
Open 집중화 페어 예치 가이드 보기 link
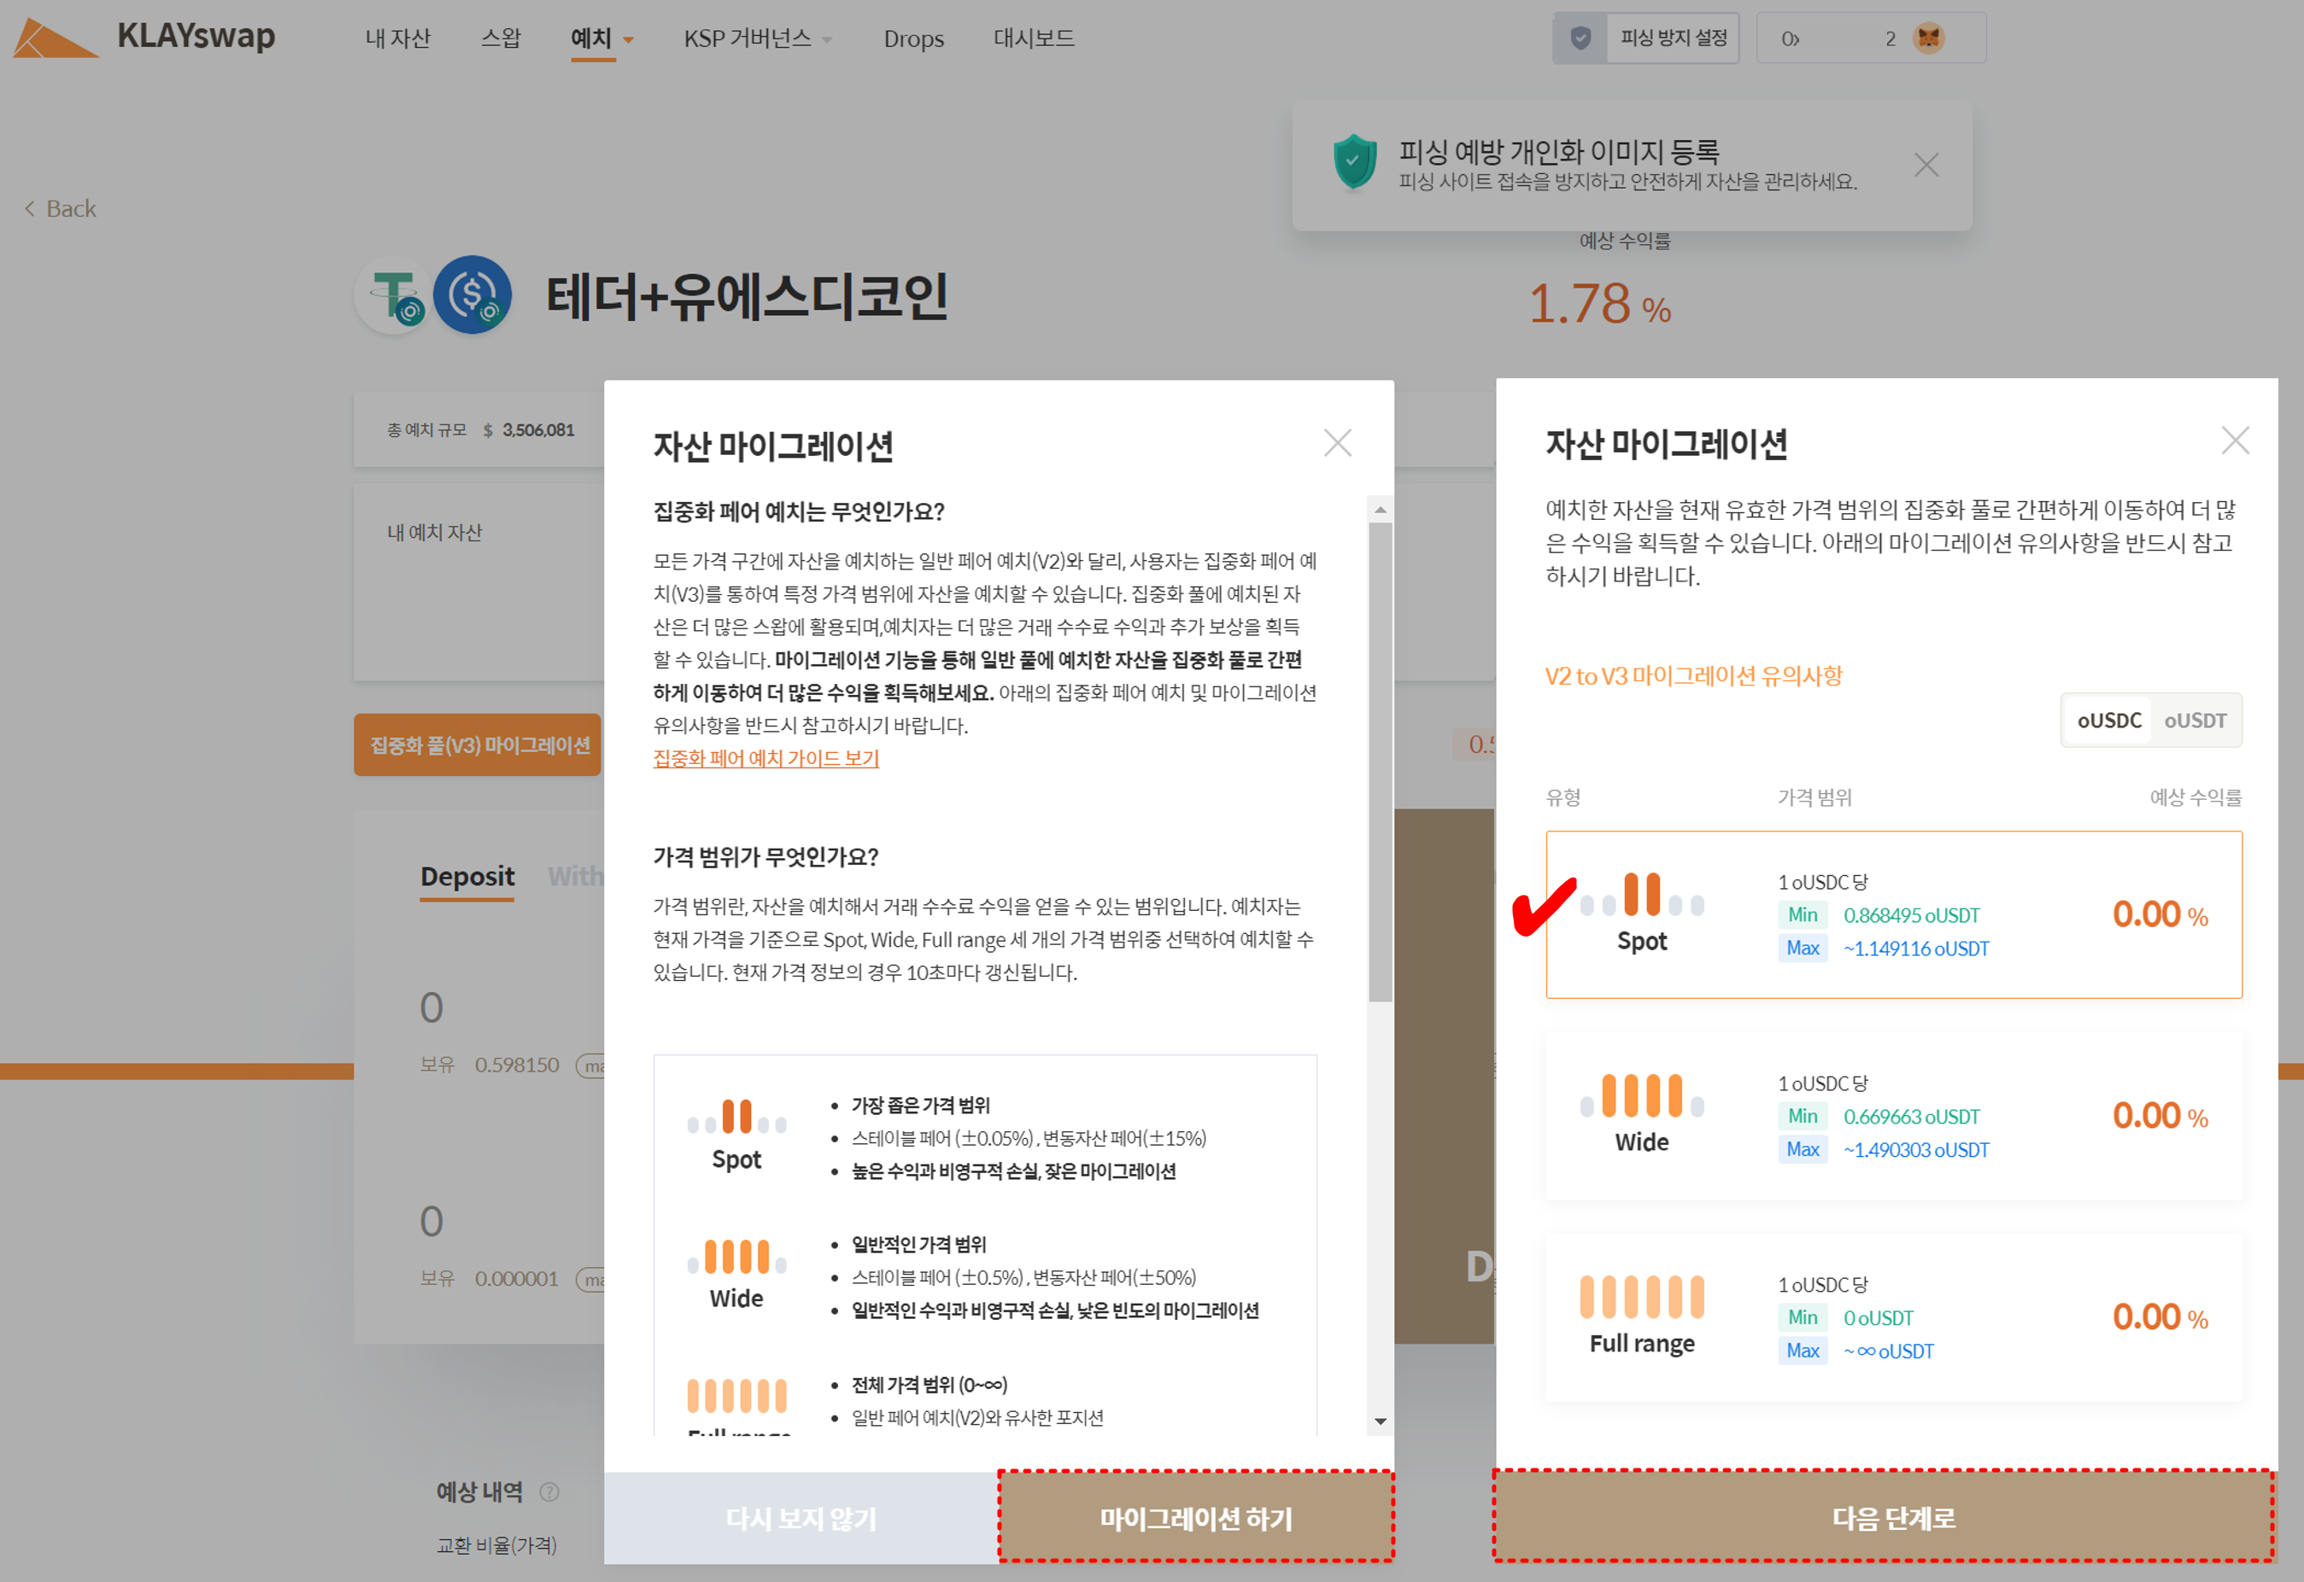pyautogui.click(x=766, y=758)
